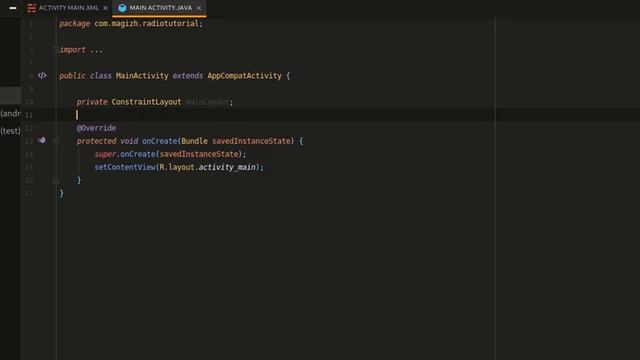Click the class name MainActivity

pos(142,76)
